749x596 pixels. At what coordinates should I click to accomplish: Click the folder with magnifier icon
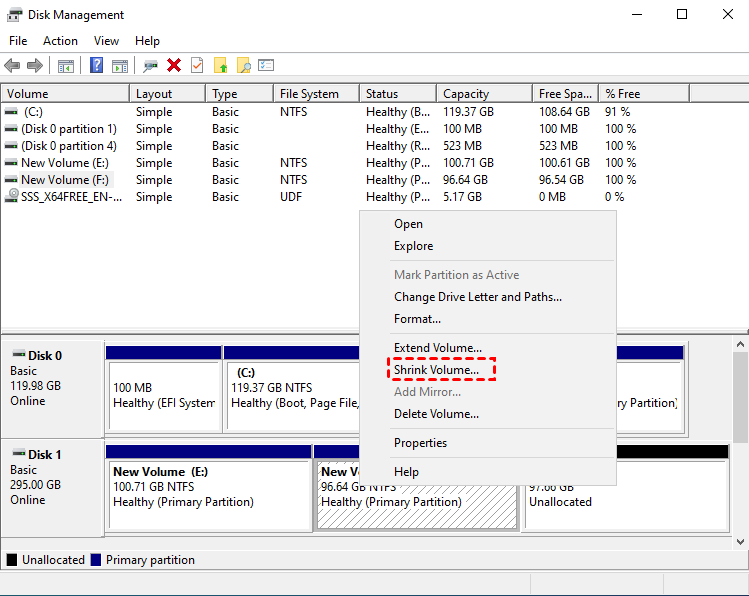243,66
